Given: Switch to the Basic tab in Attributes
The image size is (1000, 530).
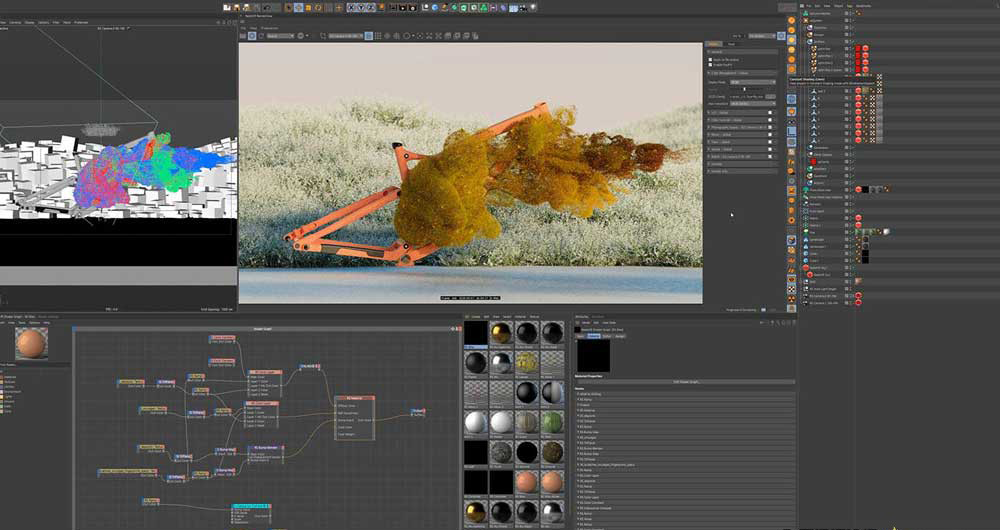Looking at the screenshot, I should point(580,336).
